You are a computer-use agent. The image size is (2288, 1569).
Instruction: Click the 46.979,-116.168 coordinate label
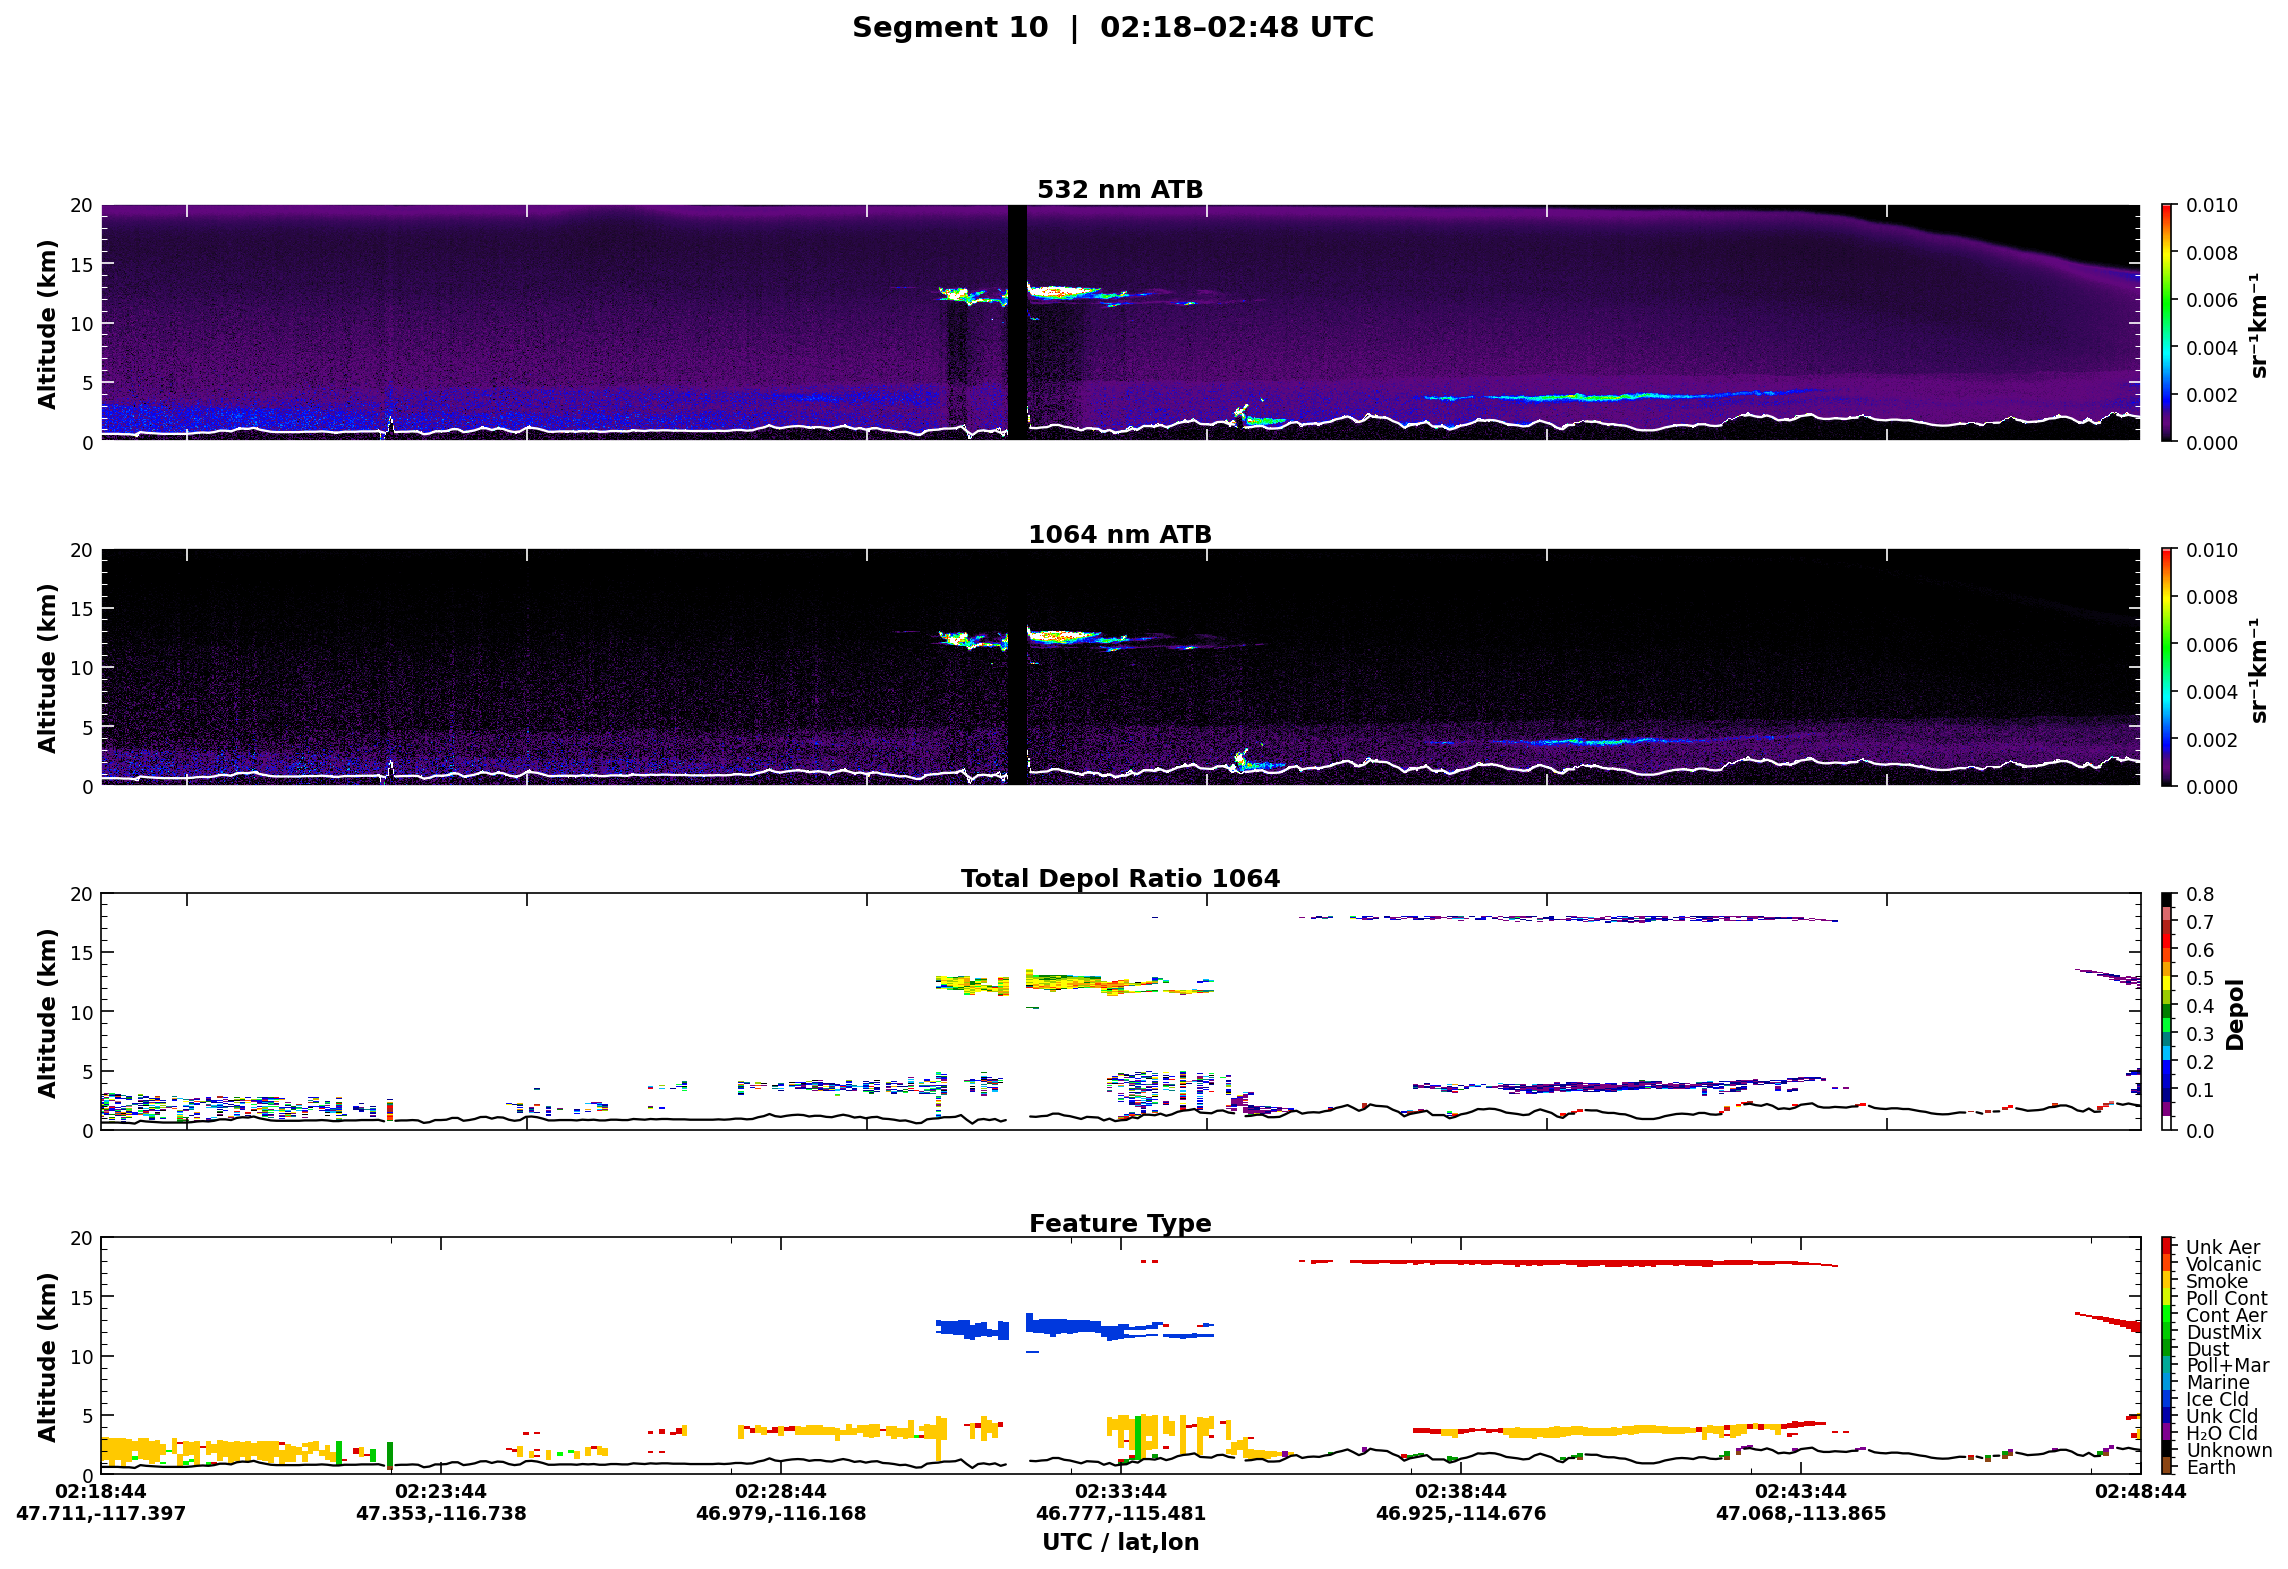[x=781, y=1513]
